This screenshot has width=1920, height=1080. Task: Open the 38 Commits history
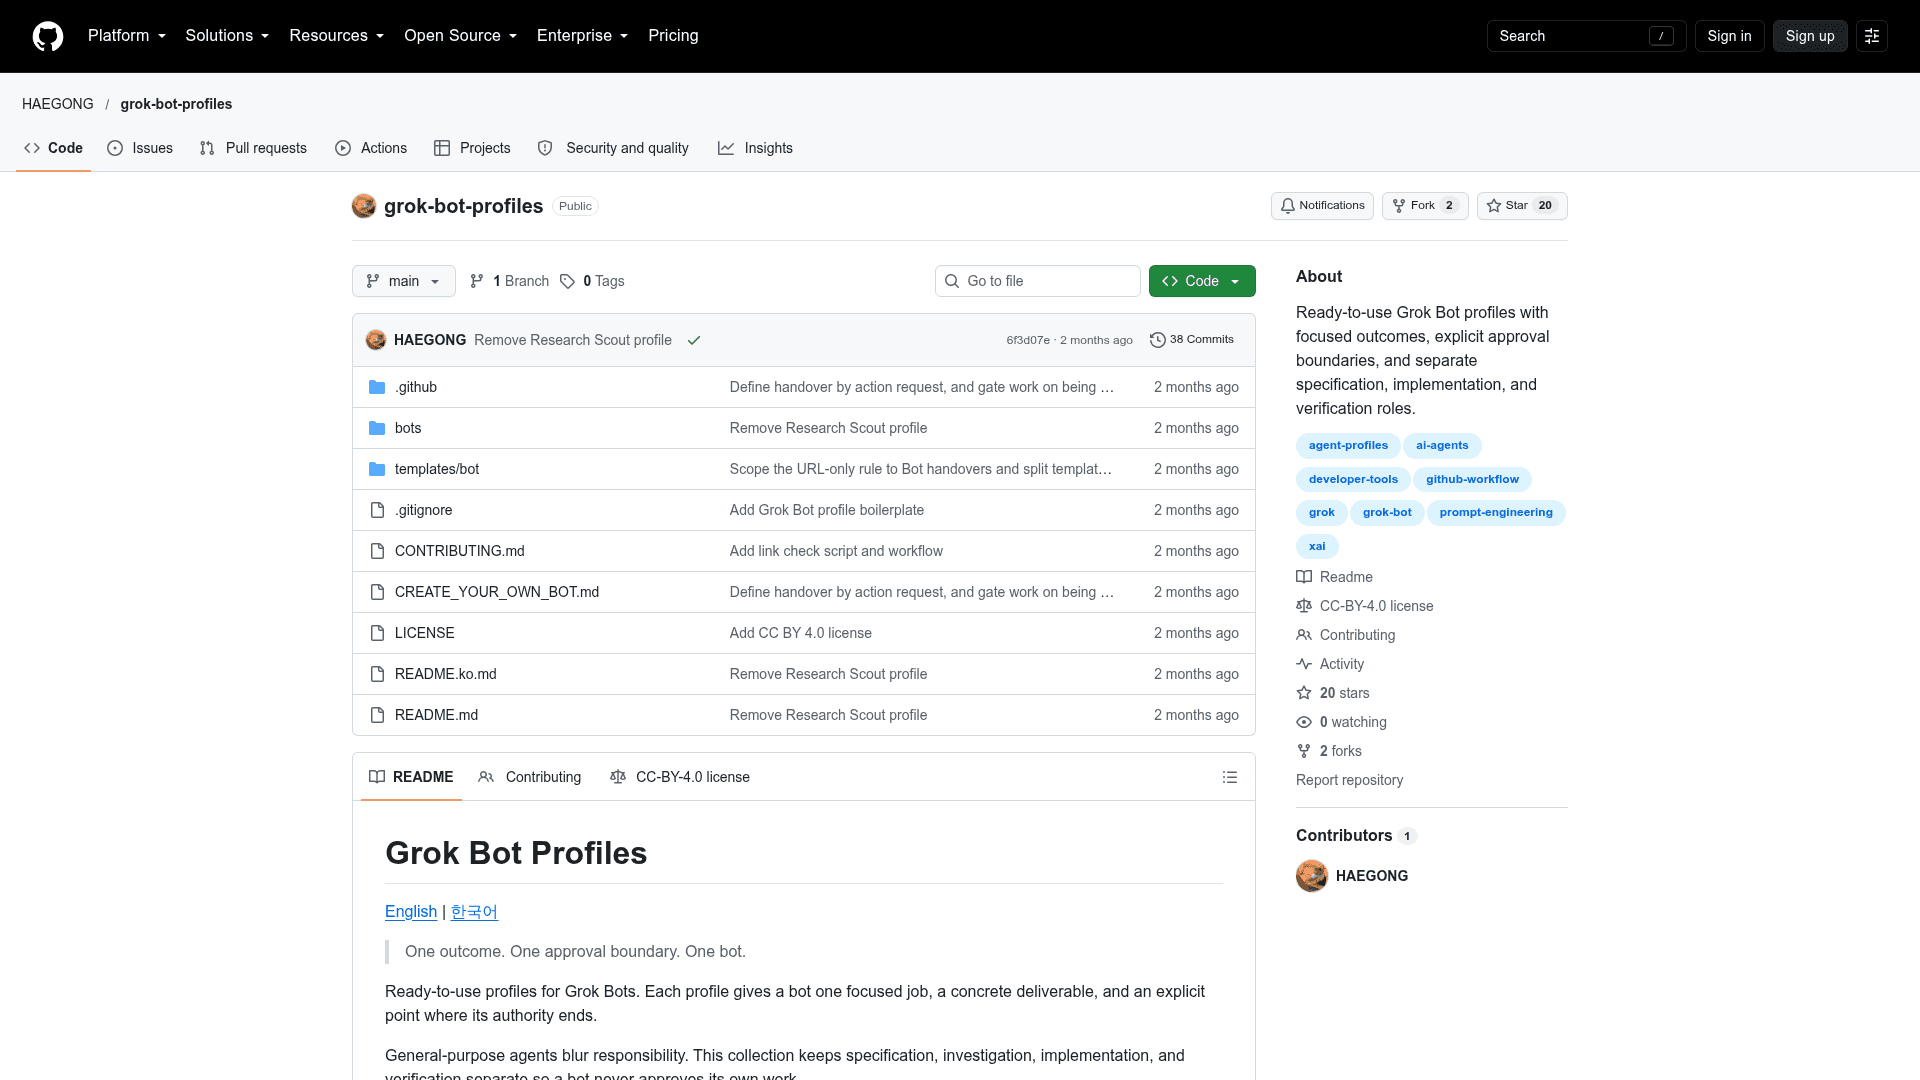point(1192,340)
